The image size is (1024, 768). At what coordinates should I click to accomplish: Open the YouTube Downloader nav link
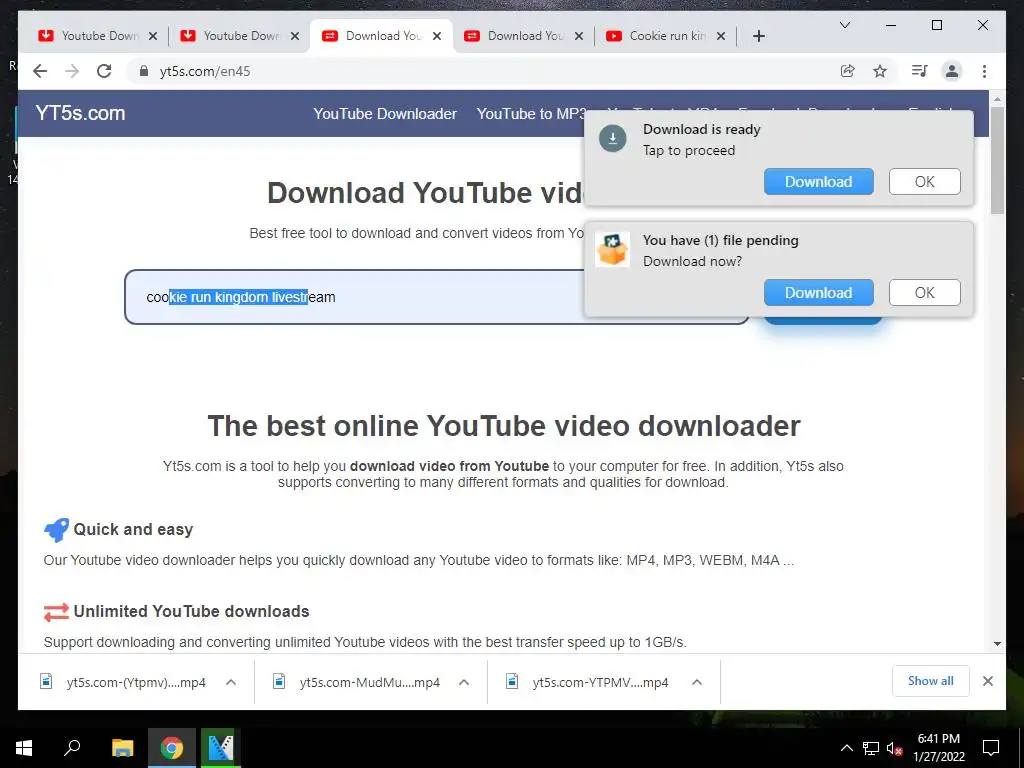tap(385, 114)
